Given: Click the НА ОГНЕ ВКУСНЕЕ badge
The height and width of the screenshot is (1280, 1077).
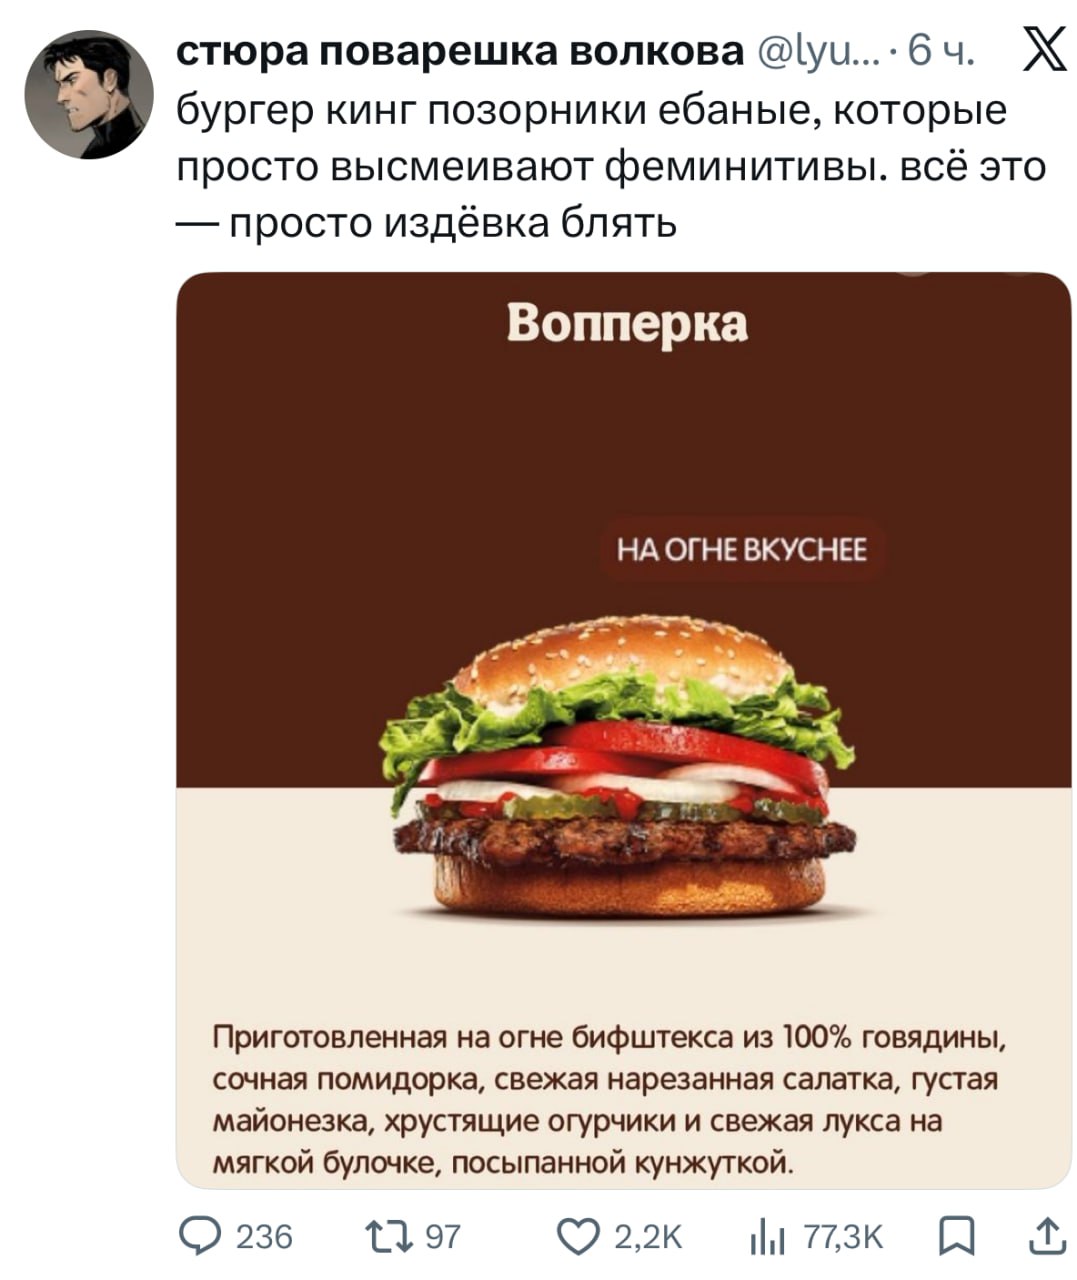Looking at the screenshot, I should pyautogui.click(x=741, y=550).
